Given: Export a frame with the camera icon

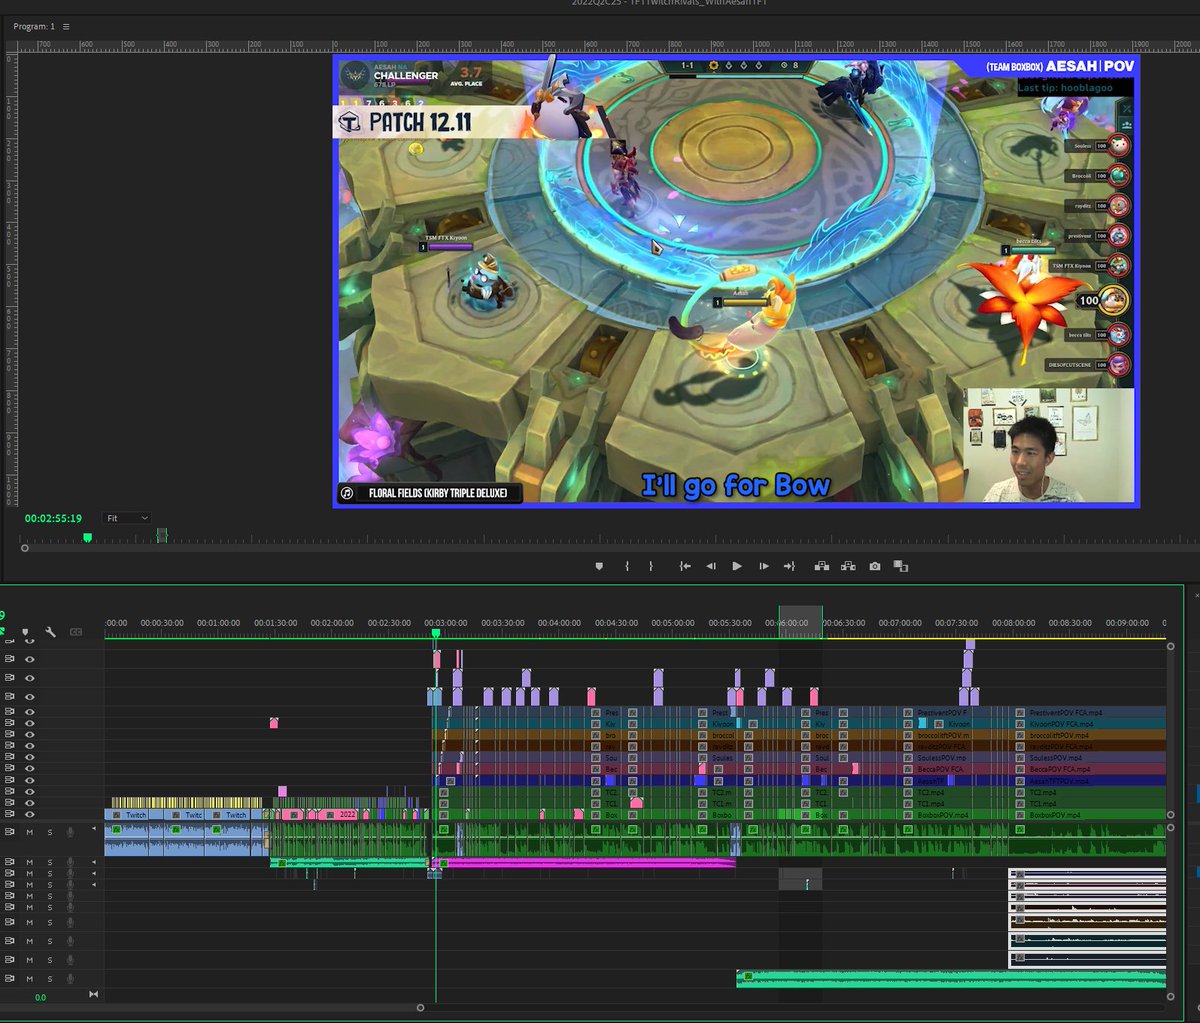Looking at the screenshot, I should point(875,566).
